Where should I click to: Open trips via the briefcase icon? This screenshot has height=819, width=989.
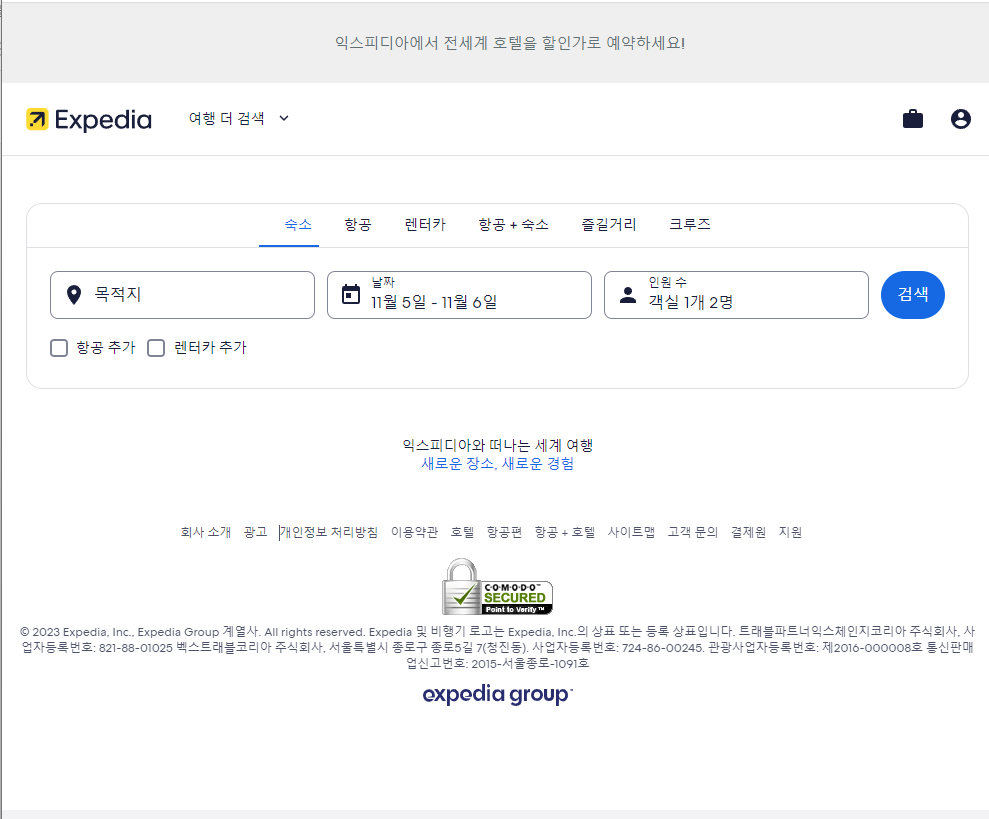912,118
